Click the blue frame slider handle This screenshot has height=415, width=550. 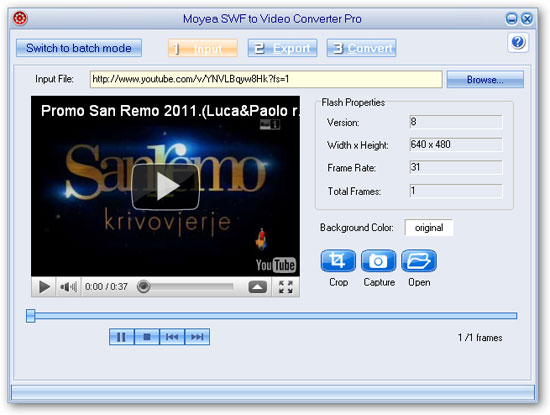pyautogui.click(x=31, y=316)
